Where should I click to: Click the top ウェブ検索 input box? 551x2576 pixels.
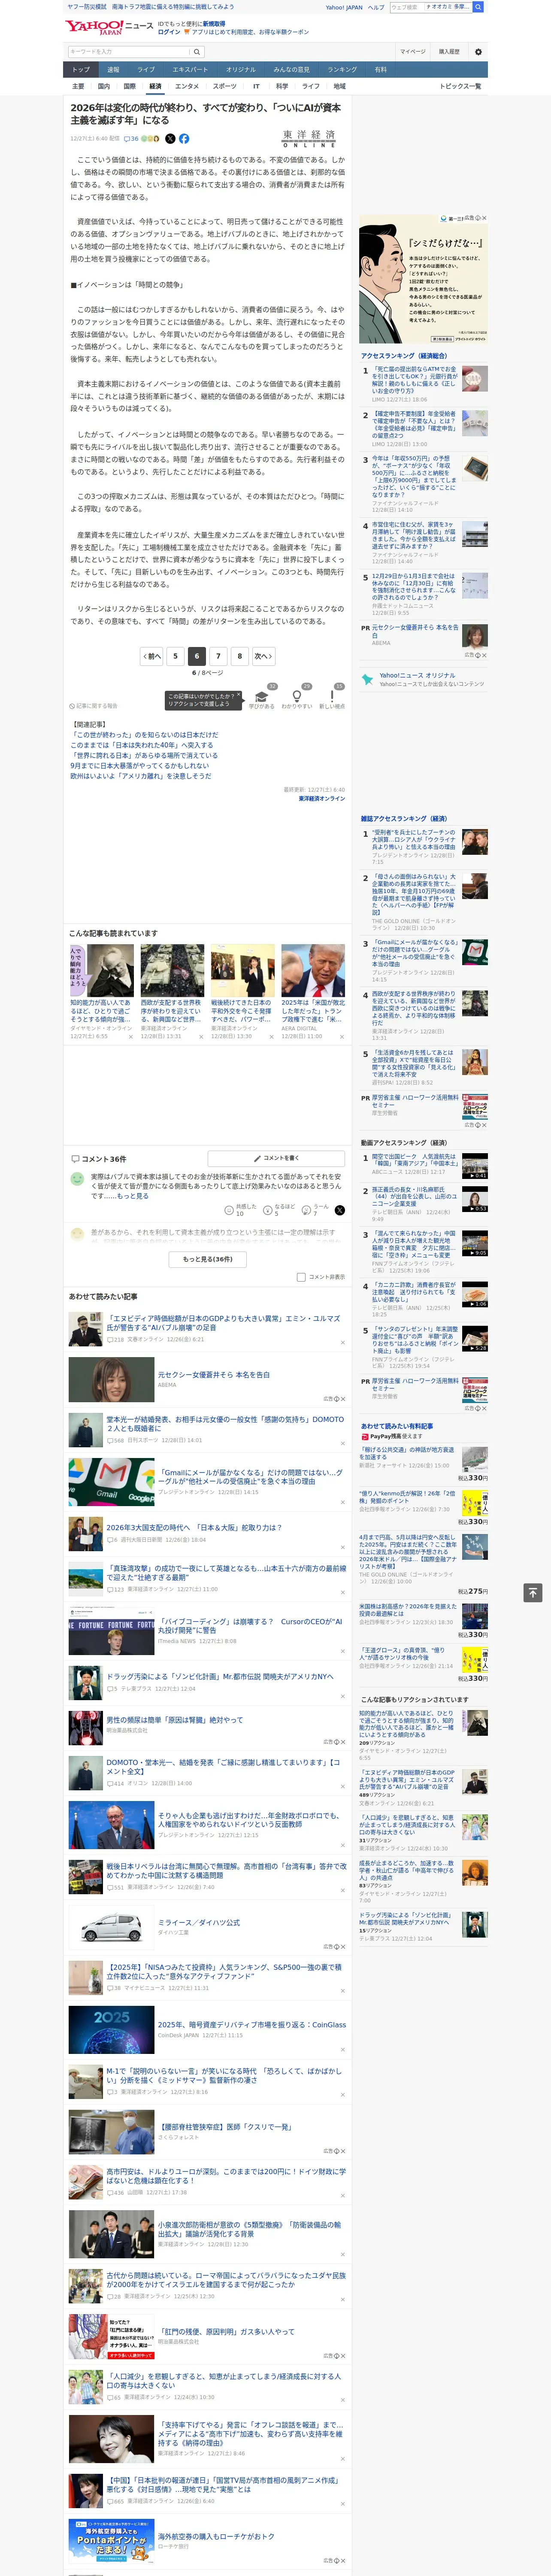point(407,7)
